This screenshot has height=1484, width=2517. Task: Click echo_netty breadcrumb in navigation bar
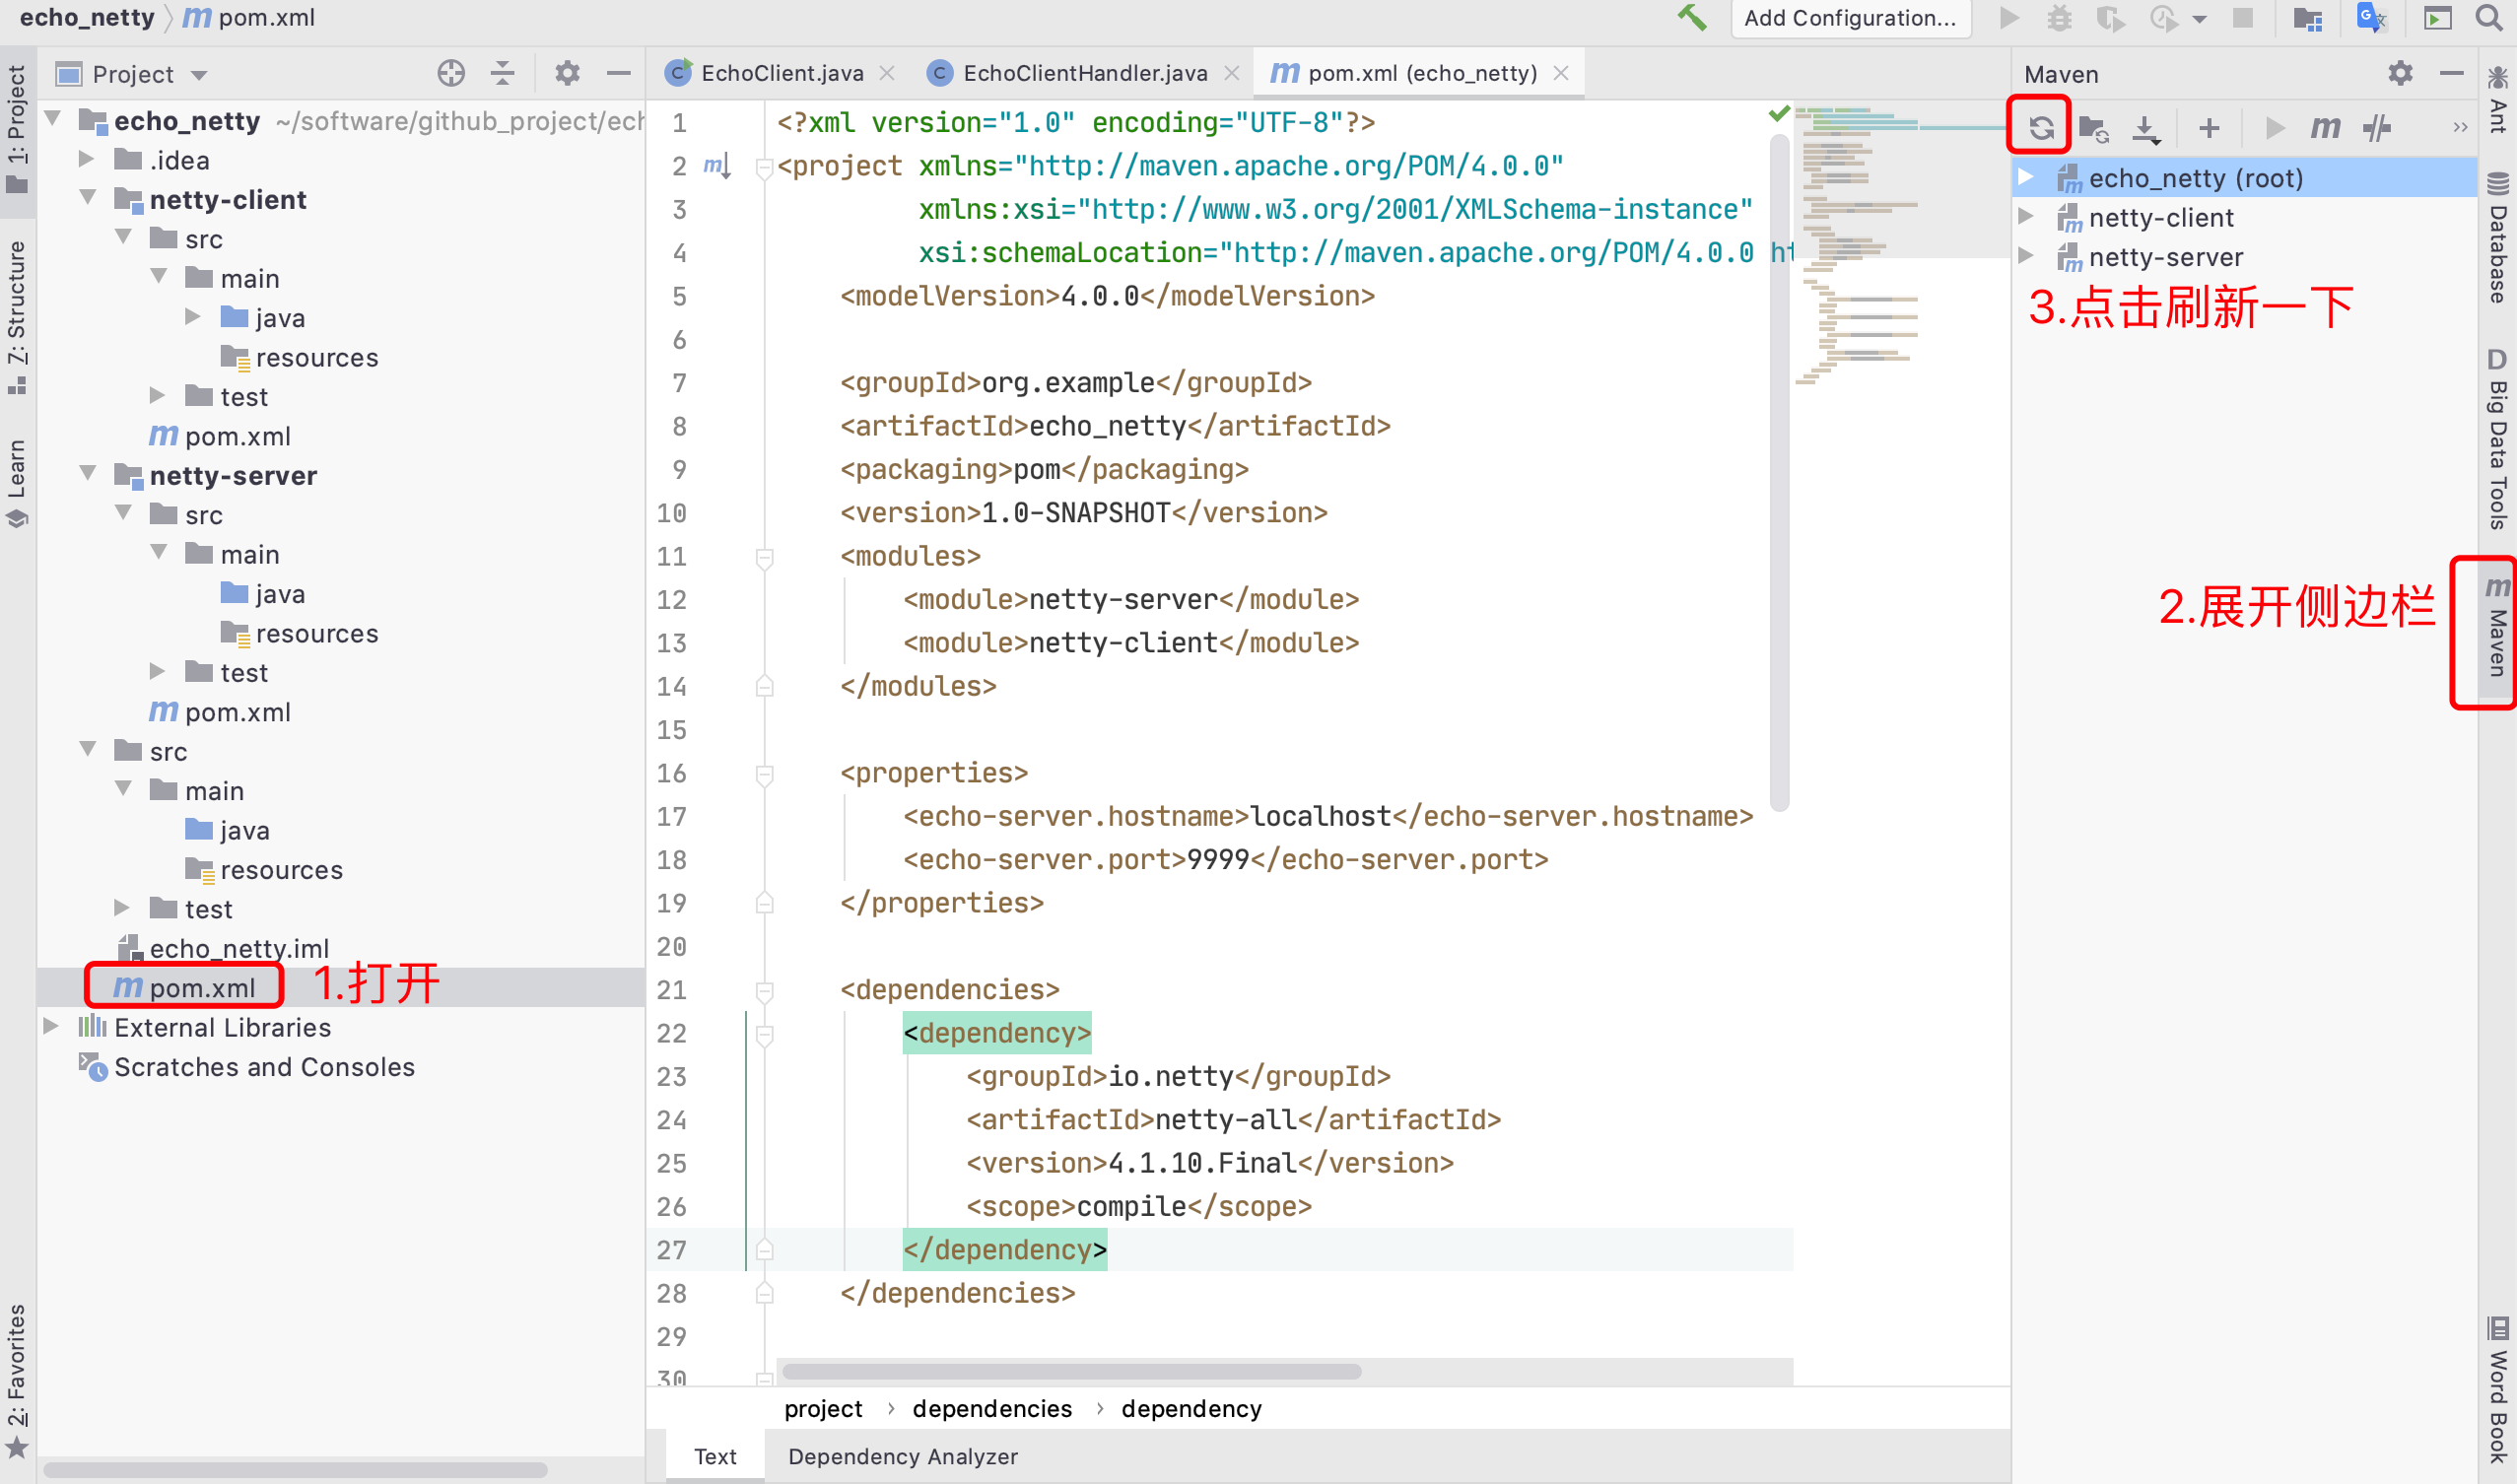pos(87,17)
